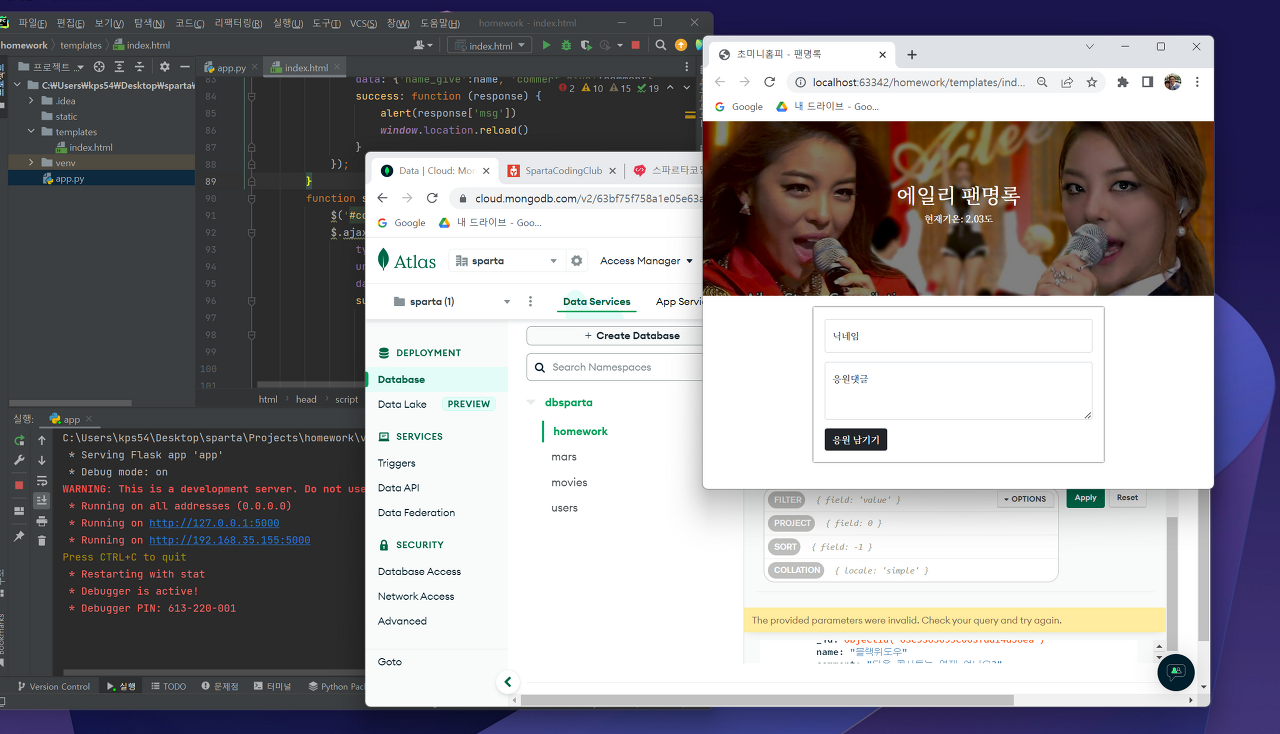Open the Version Control tool window tab
This screenshot has width=1280, height=734.
click(x=54, y=687)
